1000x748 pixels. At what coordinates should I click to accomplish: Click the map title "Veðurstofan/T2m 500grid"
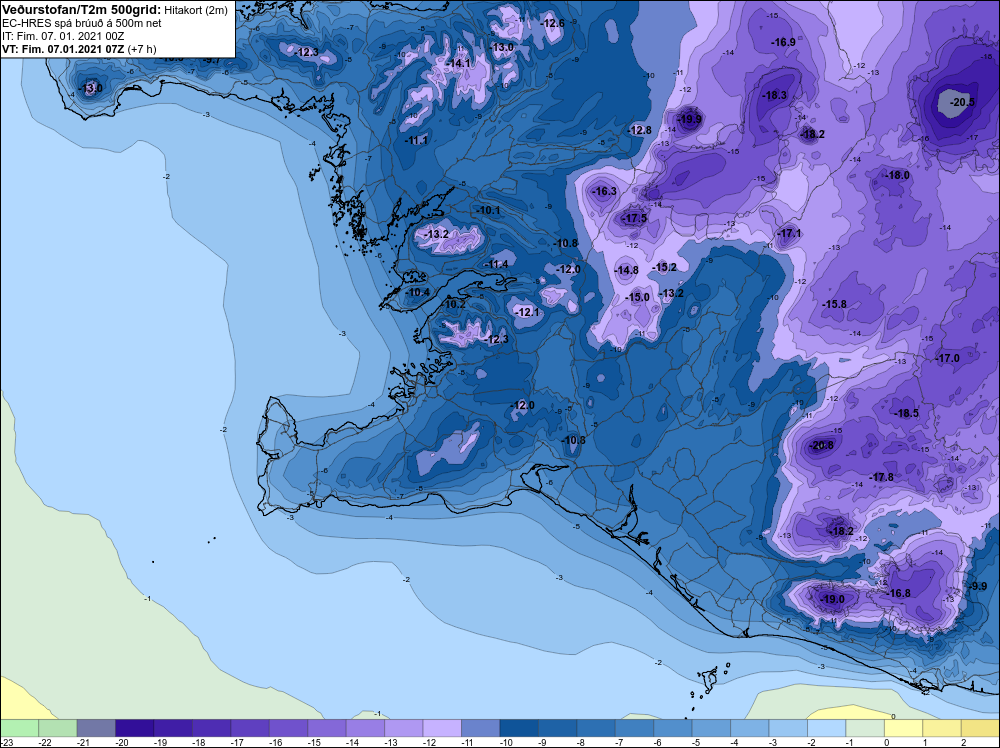tap(82, 10)
